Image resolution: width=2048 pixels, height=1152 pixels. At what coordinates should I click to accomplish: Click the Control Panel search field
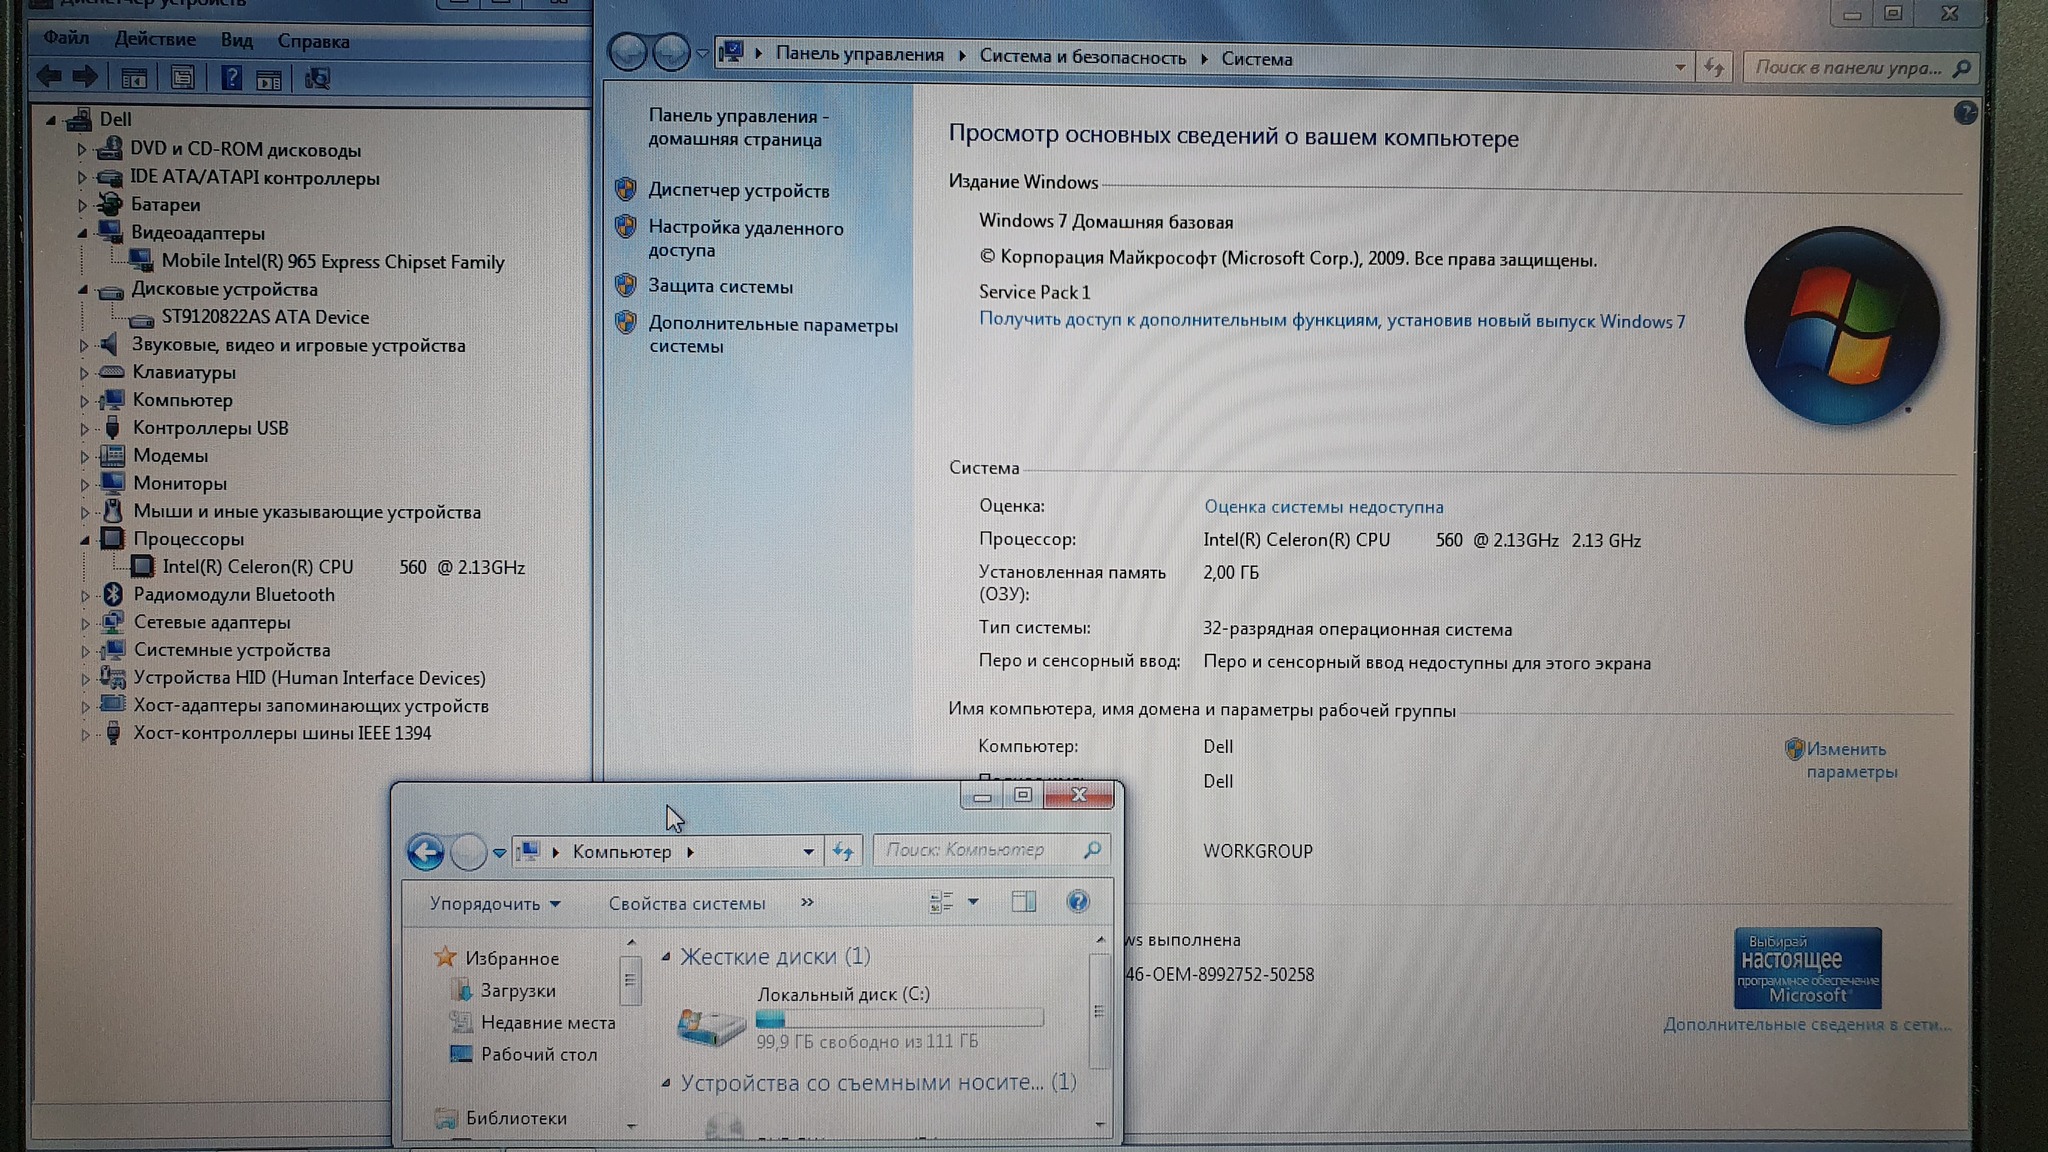tap(1846, 68)
